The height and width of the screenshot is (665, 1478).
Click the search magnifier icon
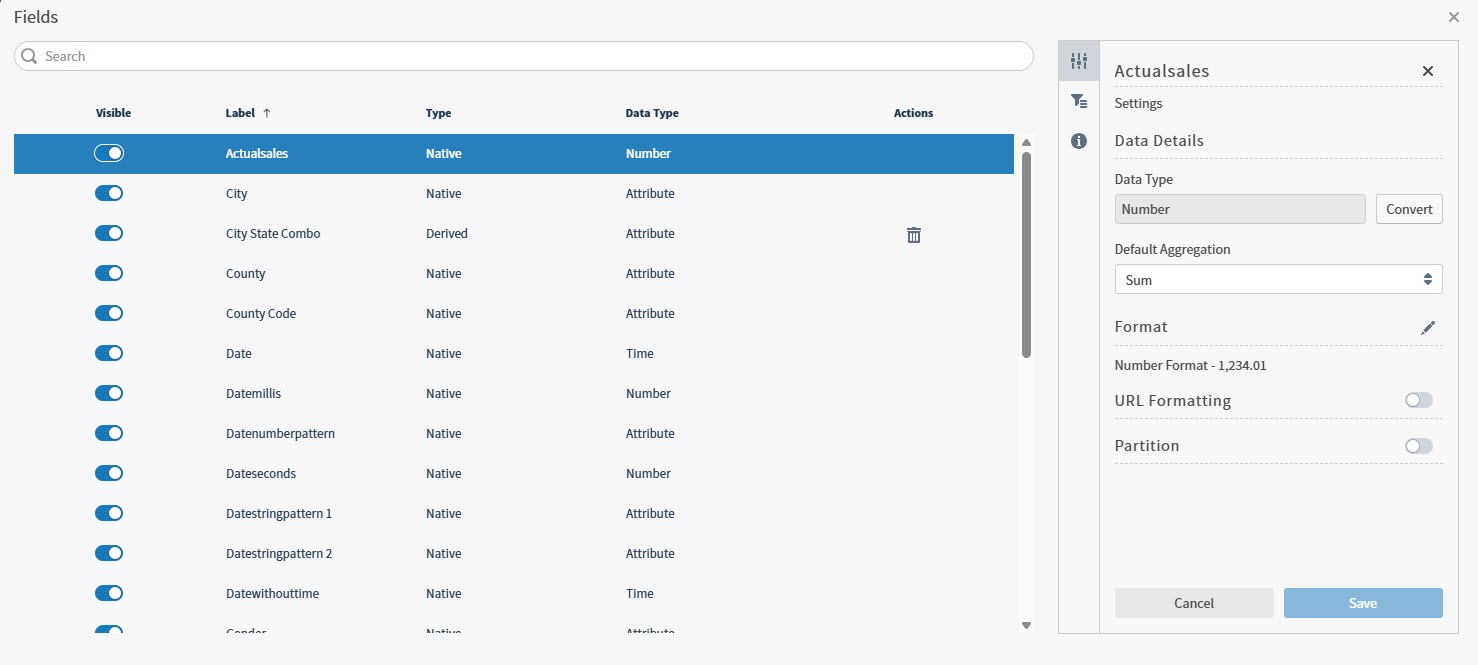tap(28, 56)
